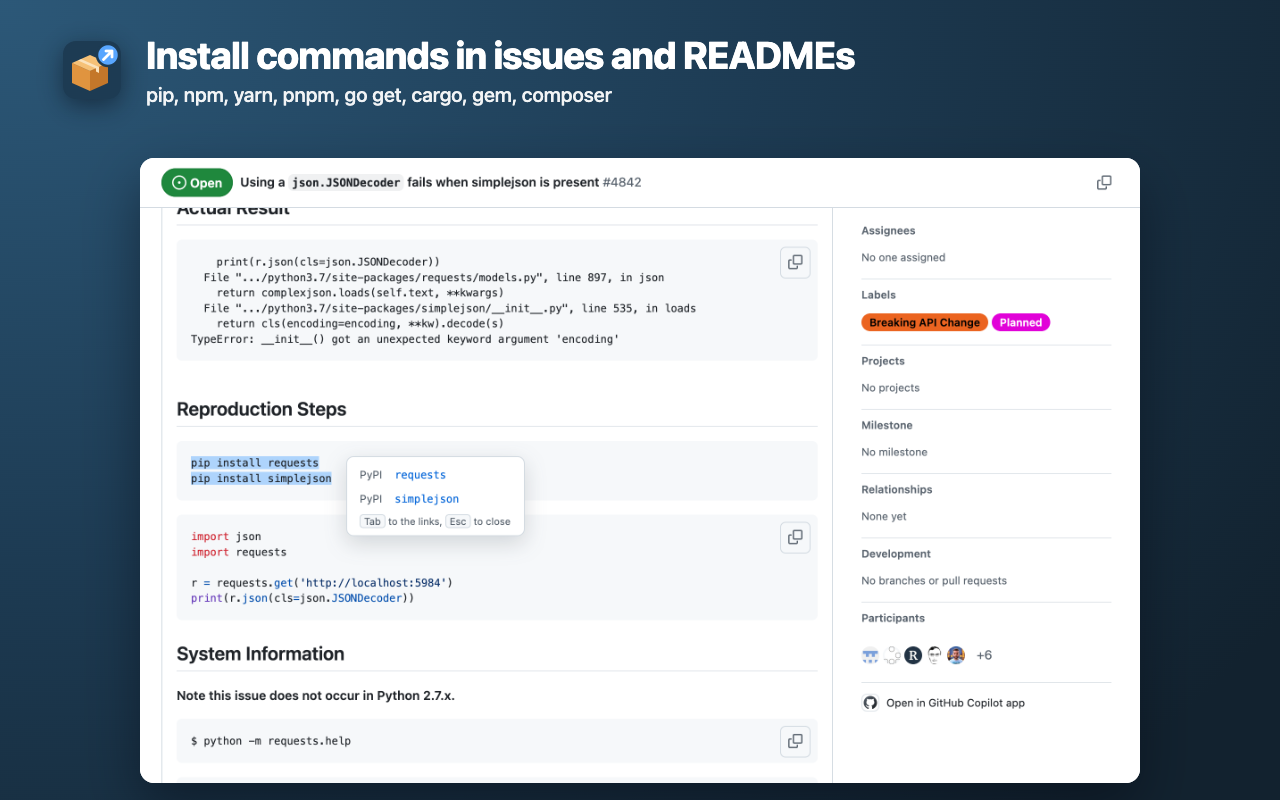Click the Breaking API Change label
The width and height of the screenshot is (1280, 800).
[x=924, y=323]
